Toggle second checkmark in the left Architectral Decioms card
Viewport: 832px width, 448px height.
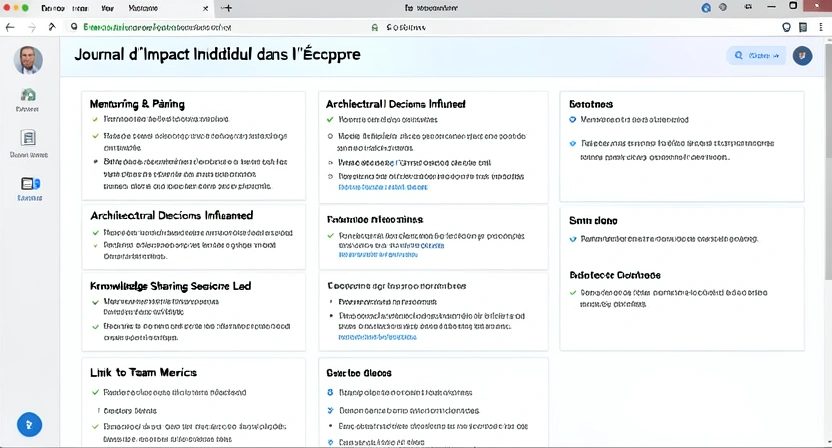tap(96, 245)
